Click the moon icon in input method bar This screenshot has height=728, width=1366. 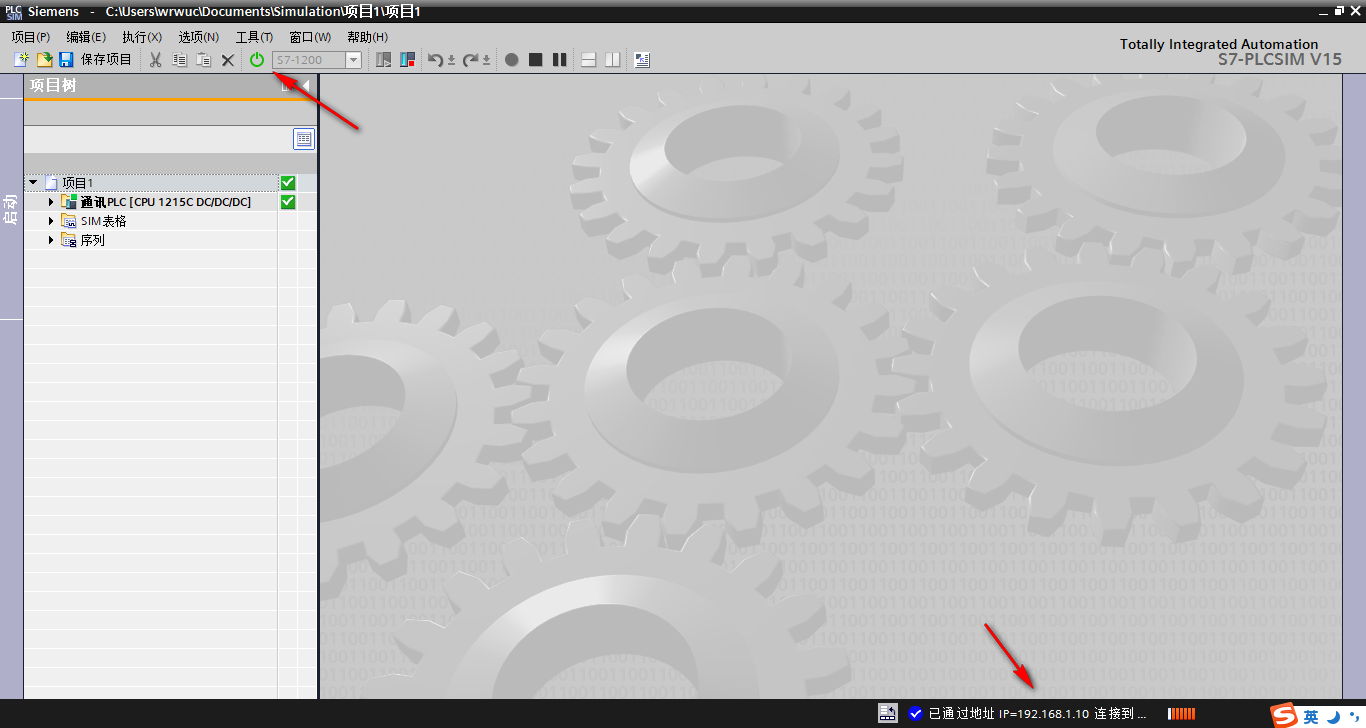click(1334, 716)
